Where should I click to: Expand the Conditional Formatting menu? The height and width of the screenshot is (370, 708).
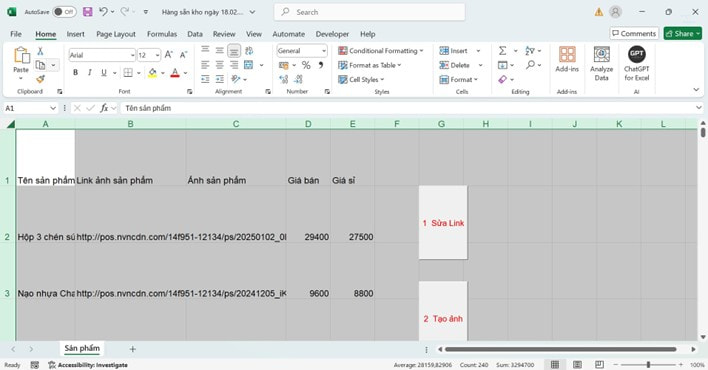[381, 51]
